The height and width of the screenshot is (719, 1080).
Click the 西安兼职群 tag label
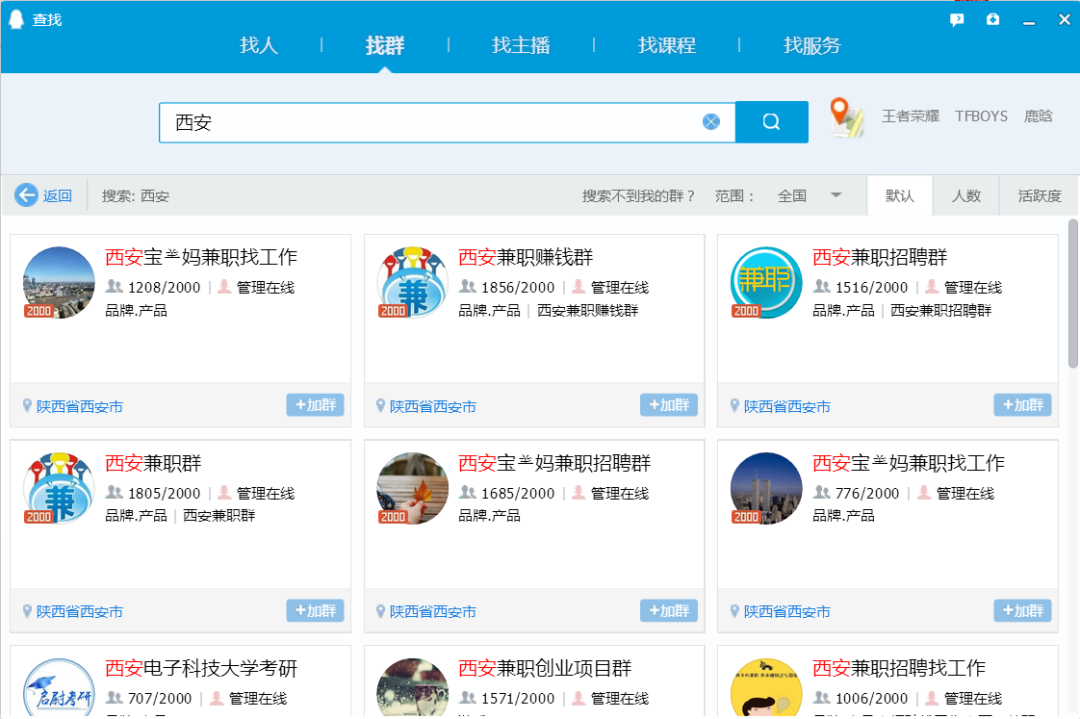coord(219,516)
